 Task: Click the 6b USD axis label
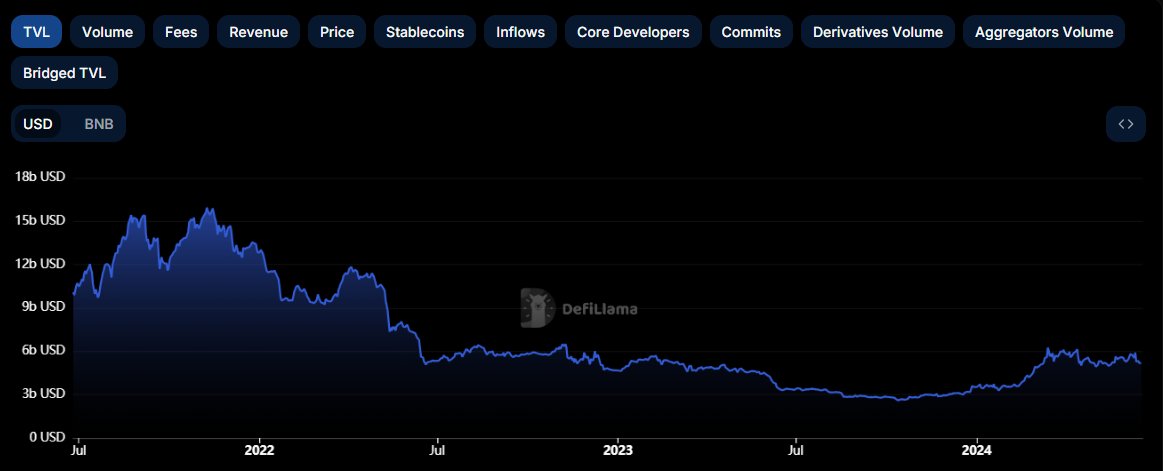(42, 350)
